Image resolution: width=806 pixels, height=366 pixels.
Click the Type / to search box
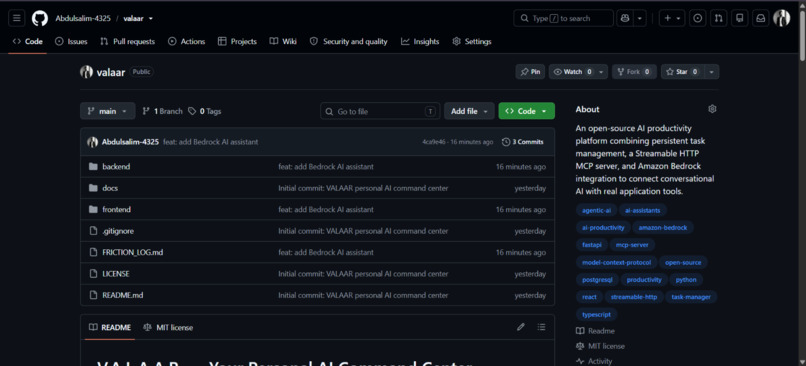point(563,19)
